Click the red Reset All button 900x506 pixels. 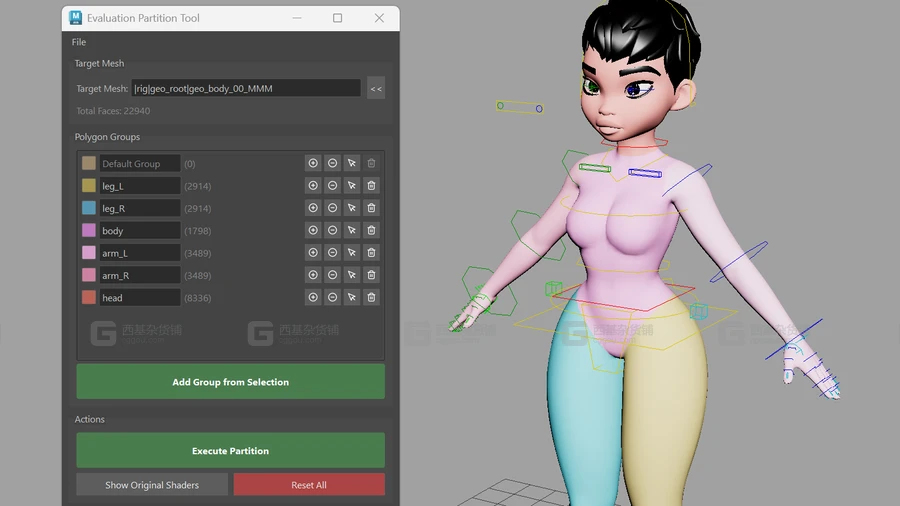point(309,485)
